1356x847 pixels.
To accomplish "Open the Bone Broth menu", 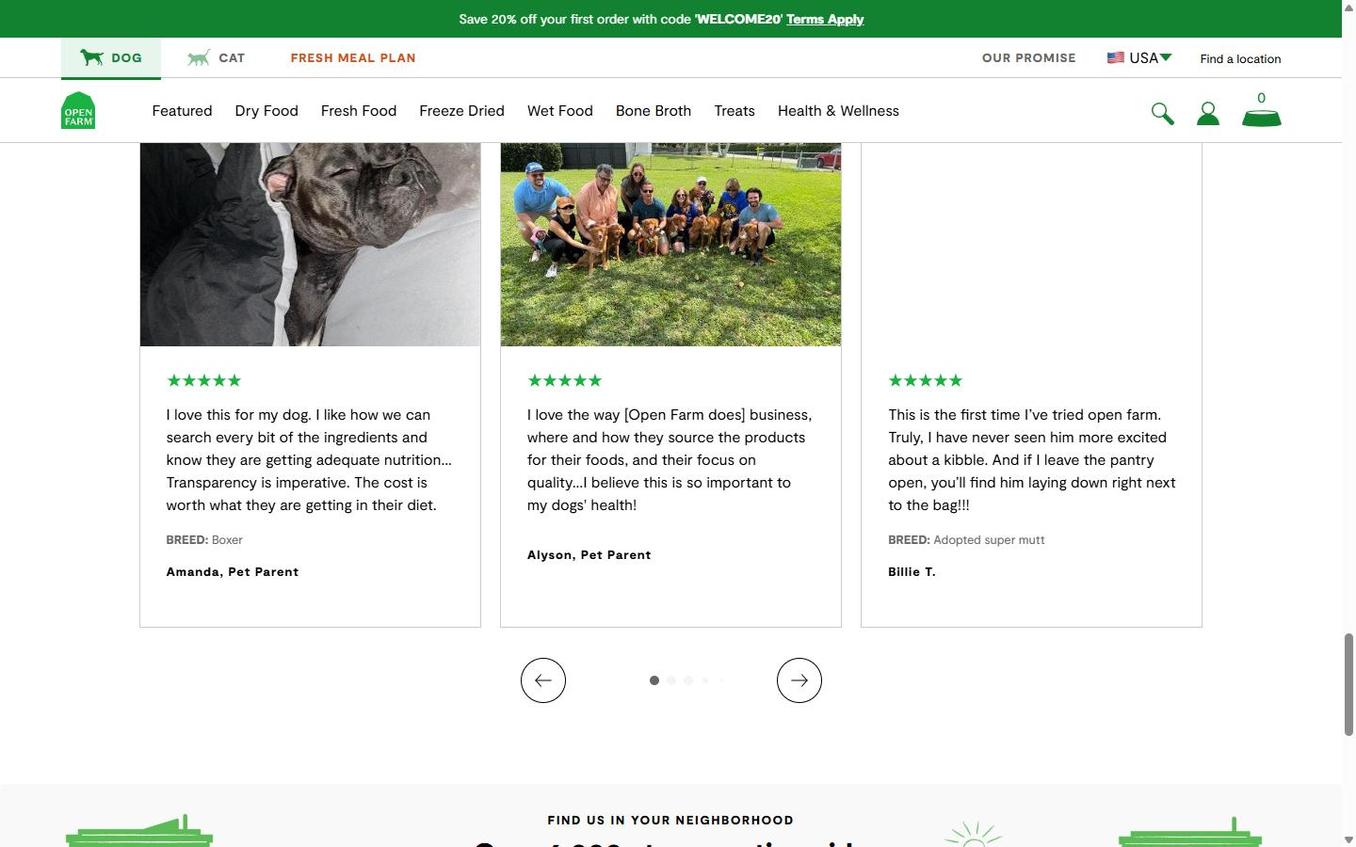I will pos(653,111).
